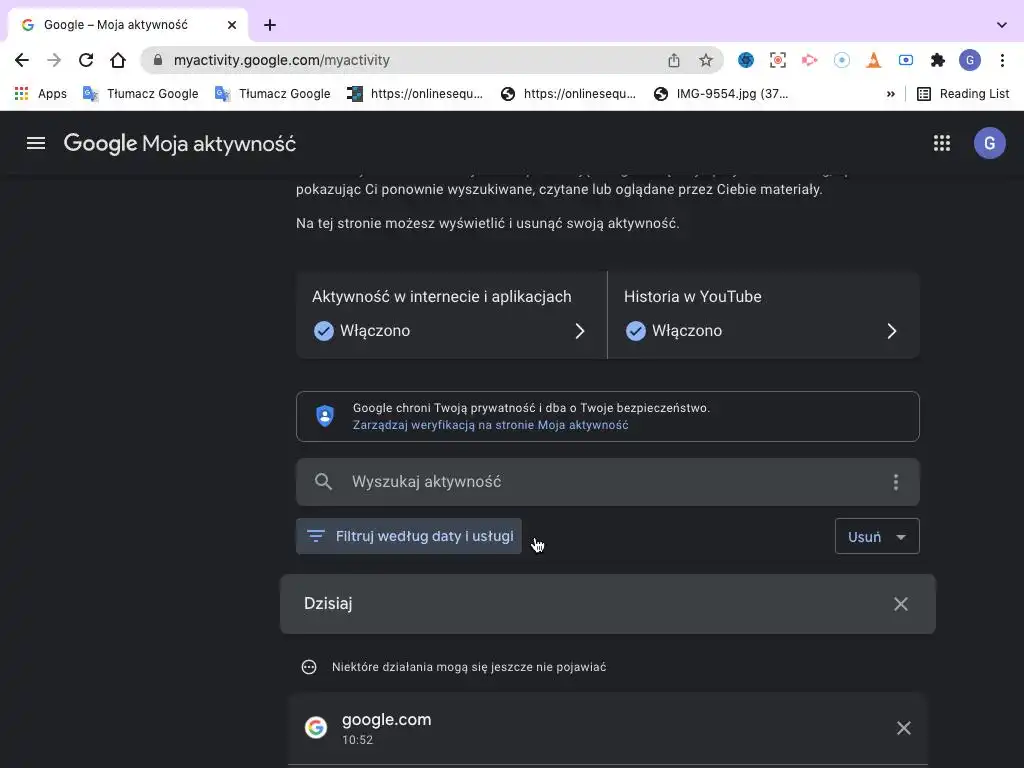Open Historia w YouTube settings
Image resolution: width=1024 pixels, height=768 pixels.
click(x=763, y=315)
